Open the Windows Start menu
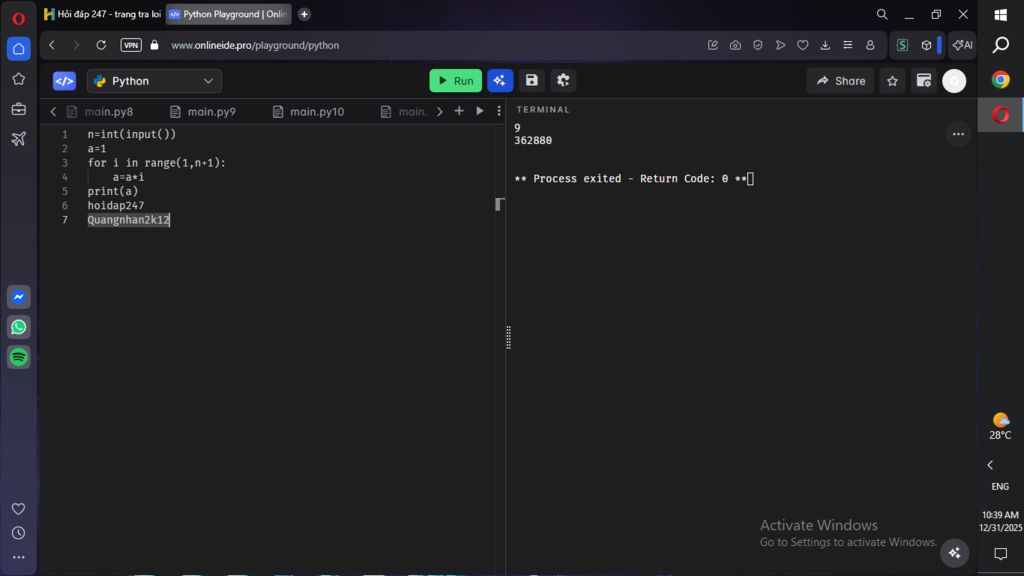Image resolution: width=1024 pixels, height=576 pixels. [x=1000, y=14]
